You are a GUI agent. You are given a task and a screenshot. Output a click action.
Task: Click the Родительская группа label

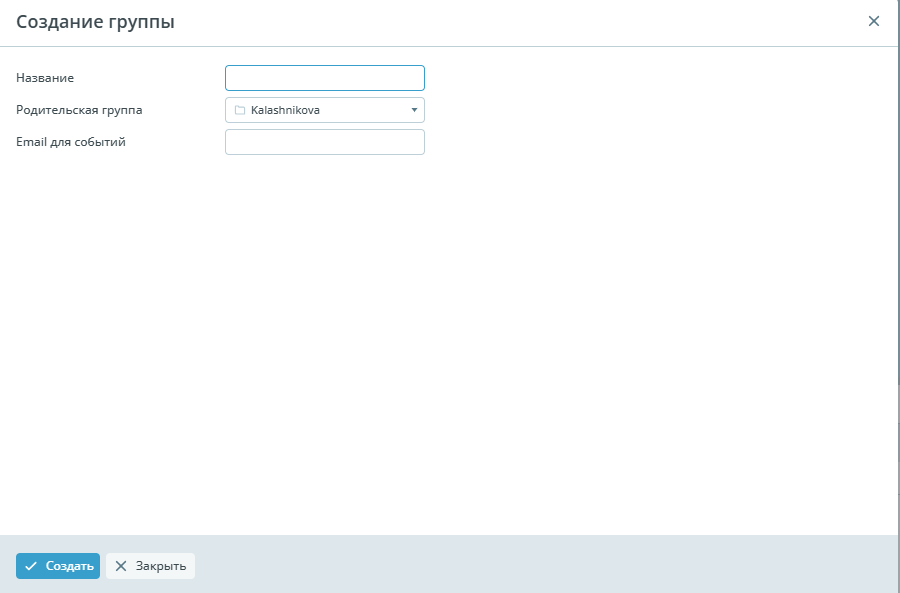coord(79,110)
